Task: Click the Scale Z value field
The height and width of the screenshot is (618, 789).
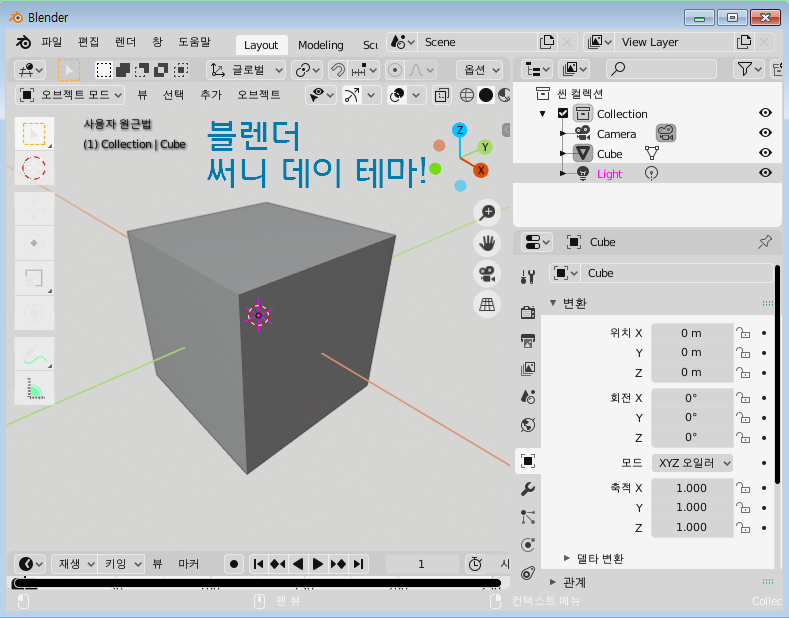Action: pyautogui.click(x=692, y=527)
